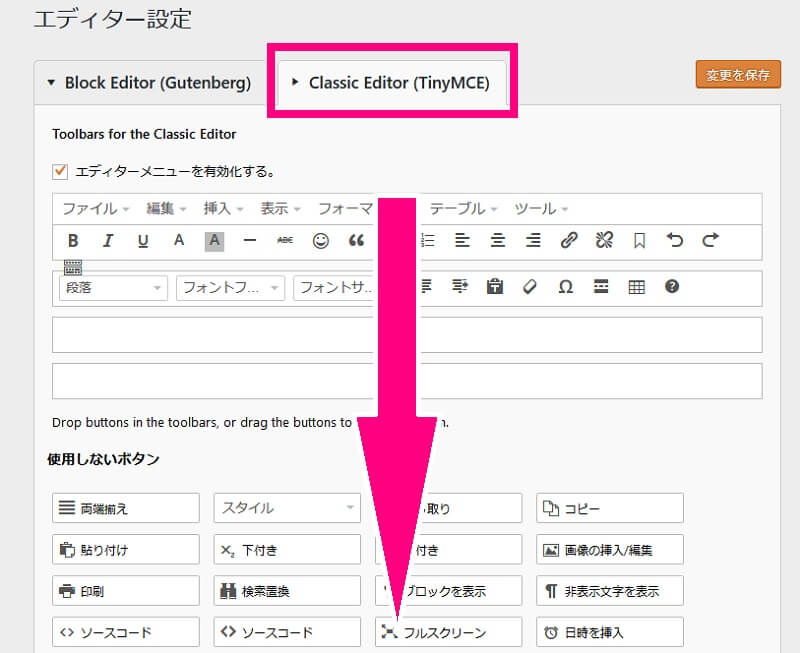Select the undo arrow icon

click(675, 241)
